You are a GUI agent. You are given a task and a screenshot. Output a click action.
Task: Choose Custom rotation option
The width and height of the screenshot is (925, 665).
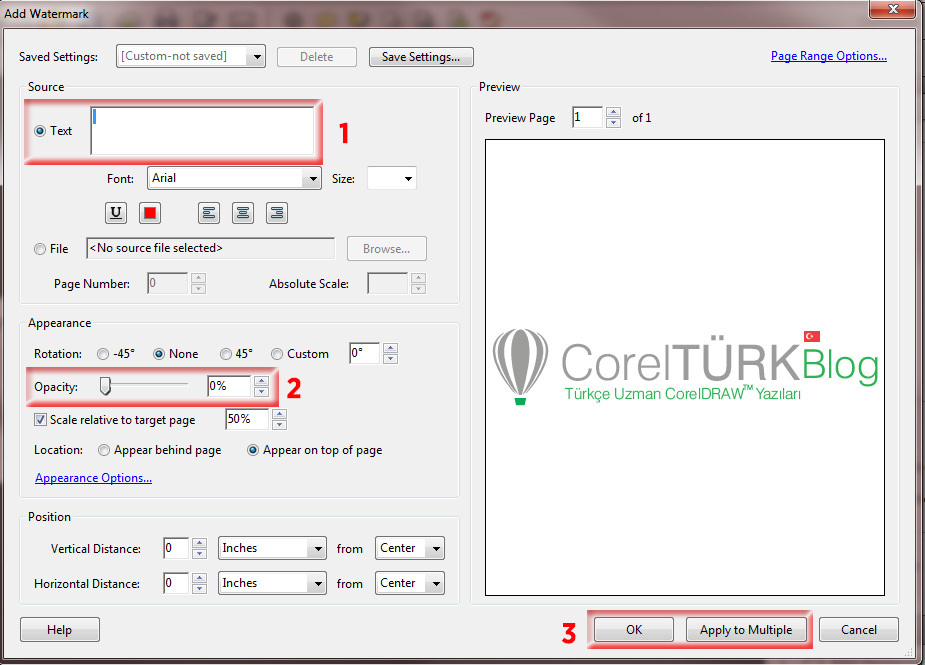(x=277, y=354)
